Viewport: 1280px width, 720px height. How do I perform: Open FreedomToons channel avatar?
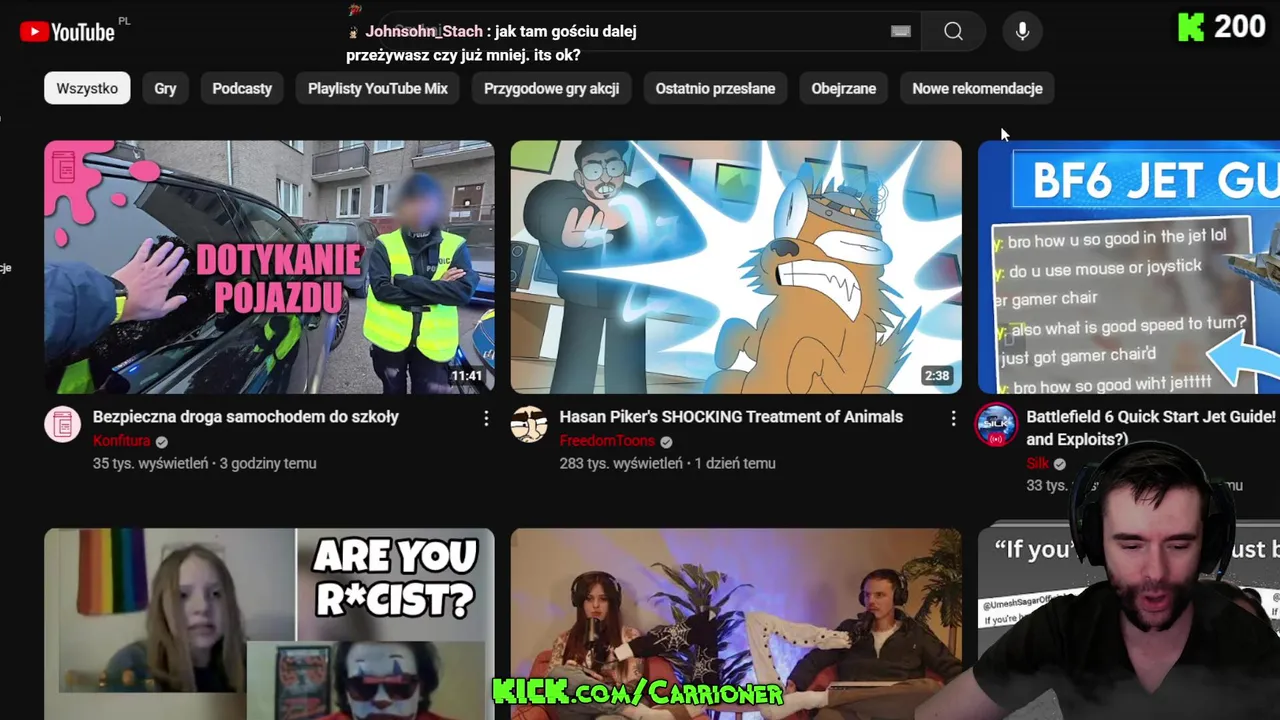pyautogui.click(x=529, y=424)
